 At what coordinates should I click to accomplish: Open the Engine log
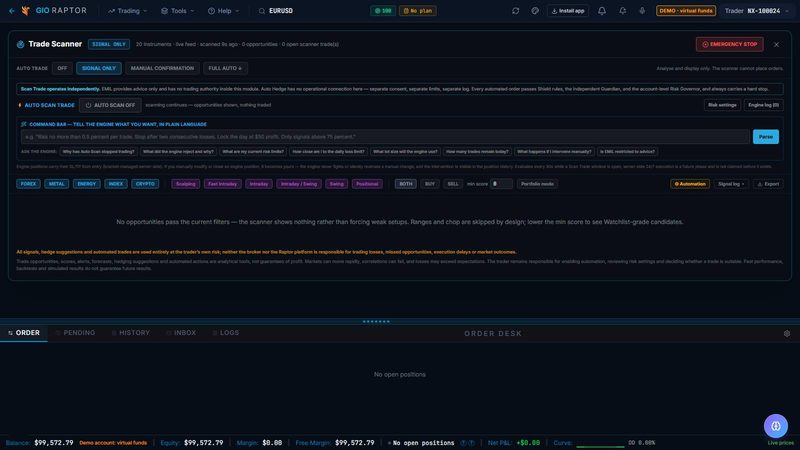click(x=763, y=105)
